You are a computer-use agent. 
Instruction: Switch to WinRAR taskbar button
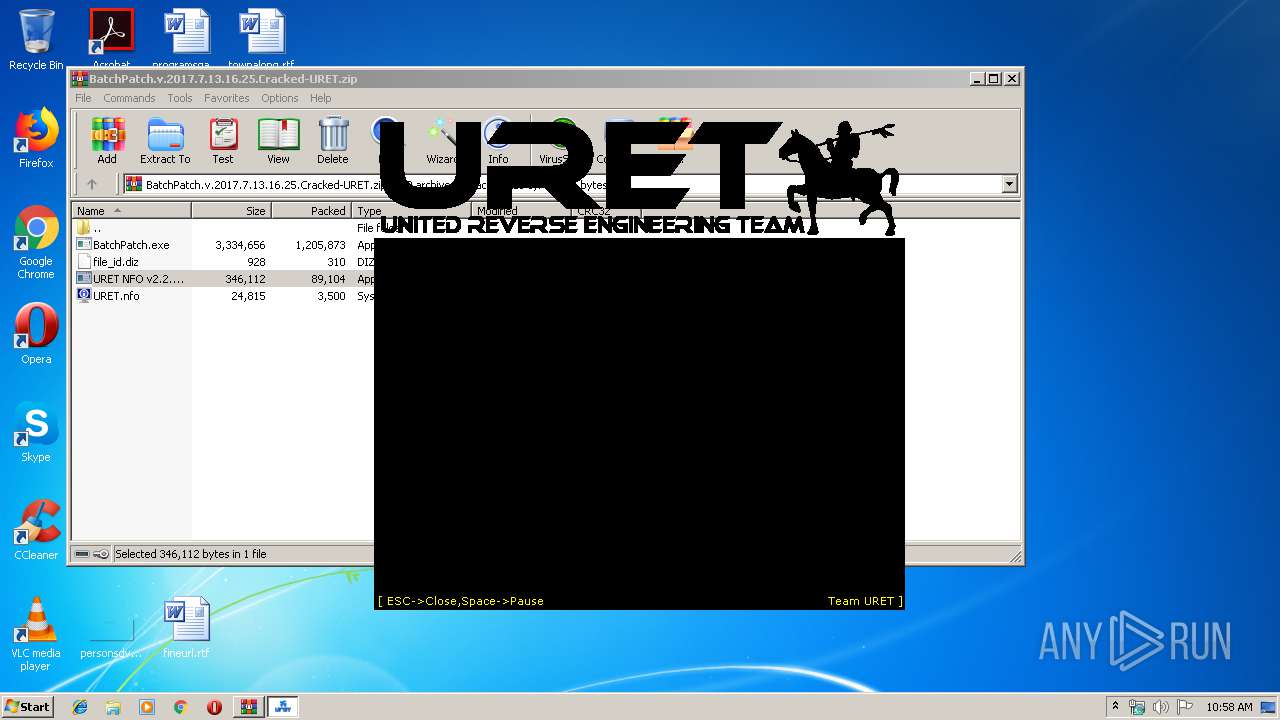pos(248,707)
